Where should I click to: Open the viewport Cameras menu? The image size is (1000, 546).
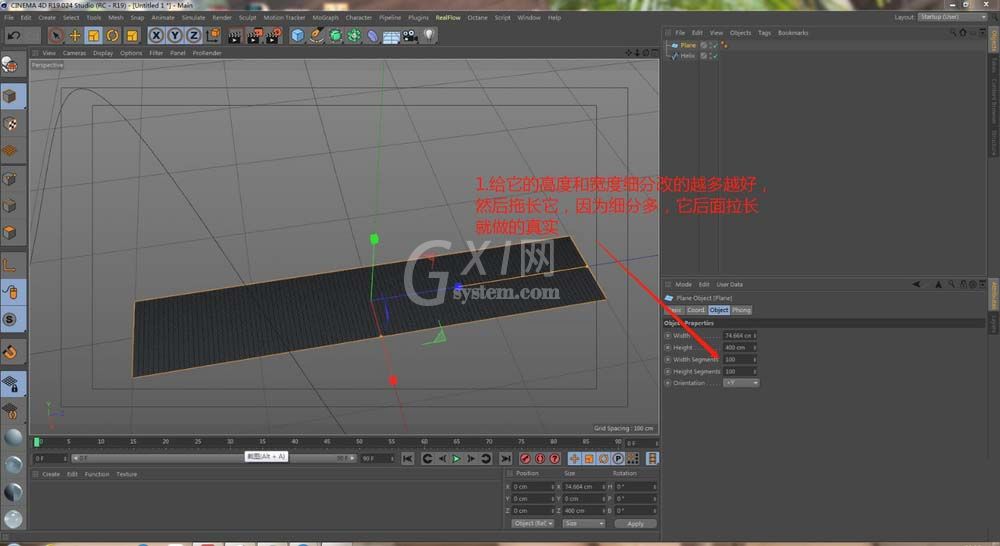[x=74, y=54]
